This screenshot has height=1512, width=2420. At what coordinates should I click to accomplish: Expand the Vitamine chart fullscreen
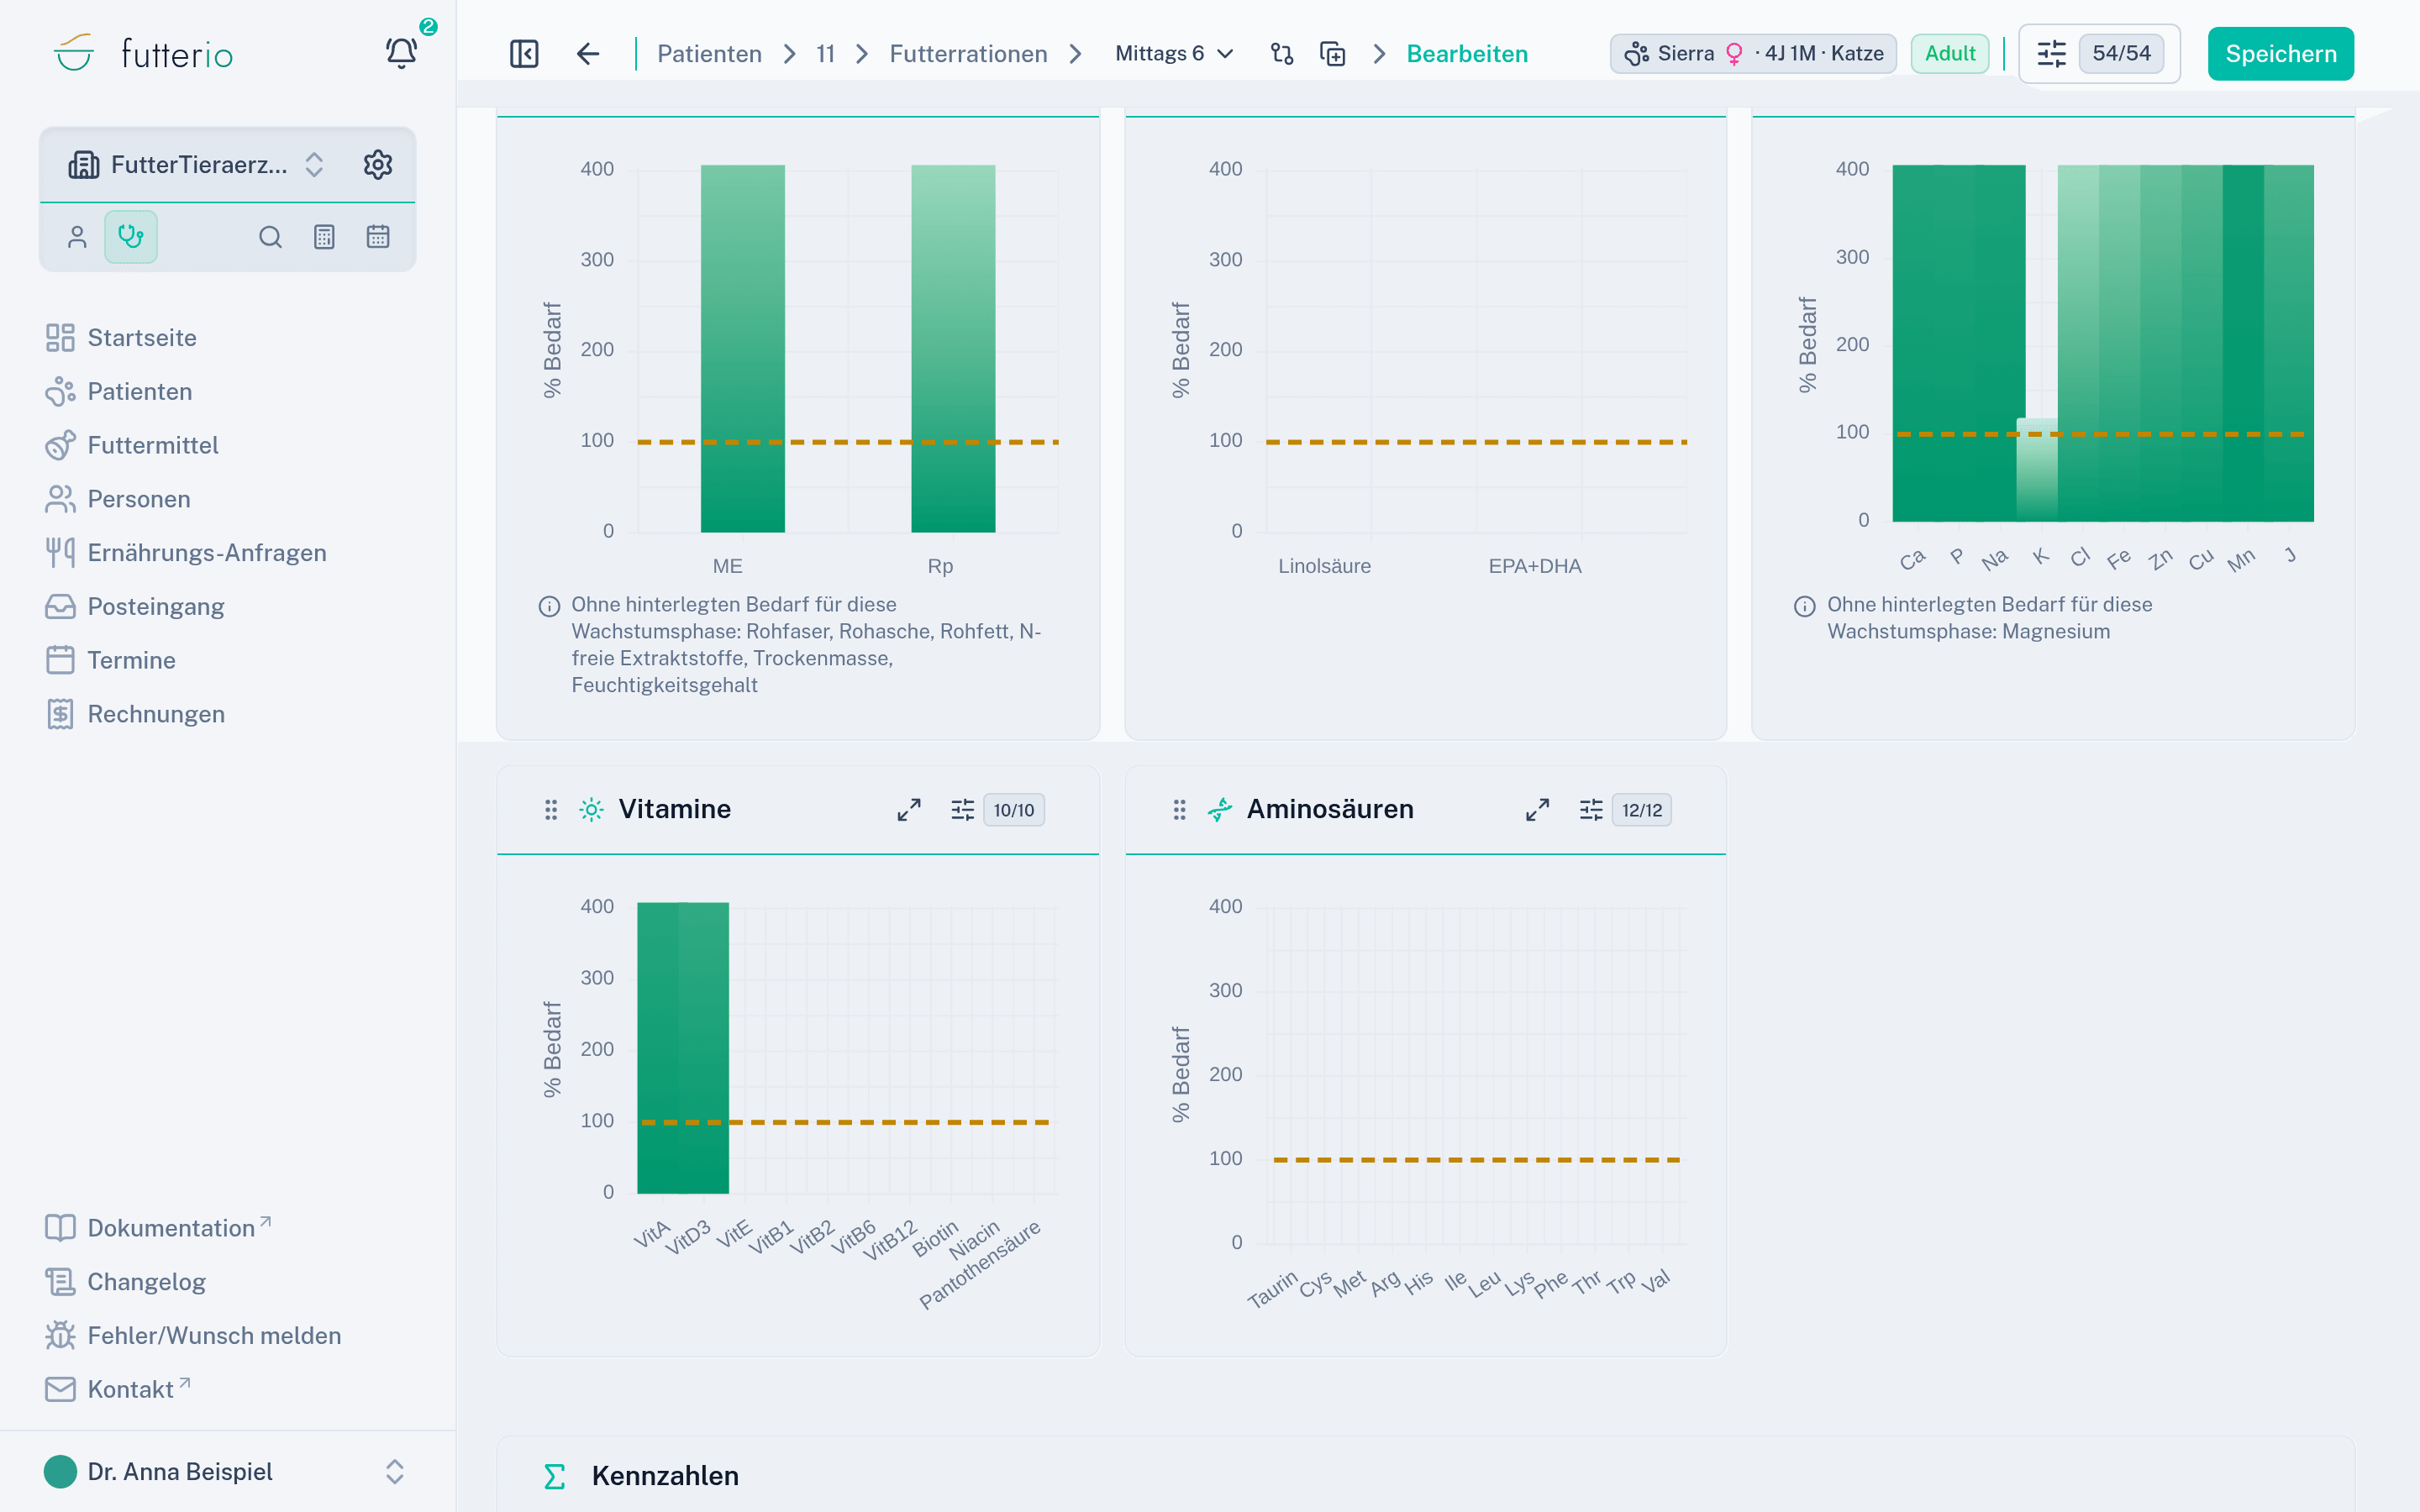(909, 810)
